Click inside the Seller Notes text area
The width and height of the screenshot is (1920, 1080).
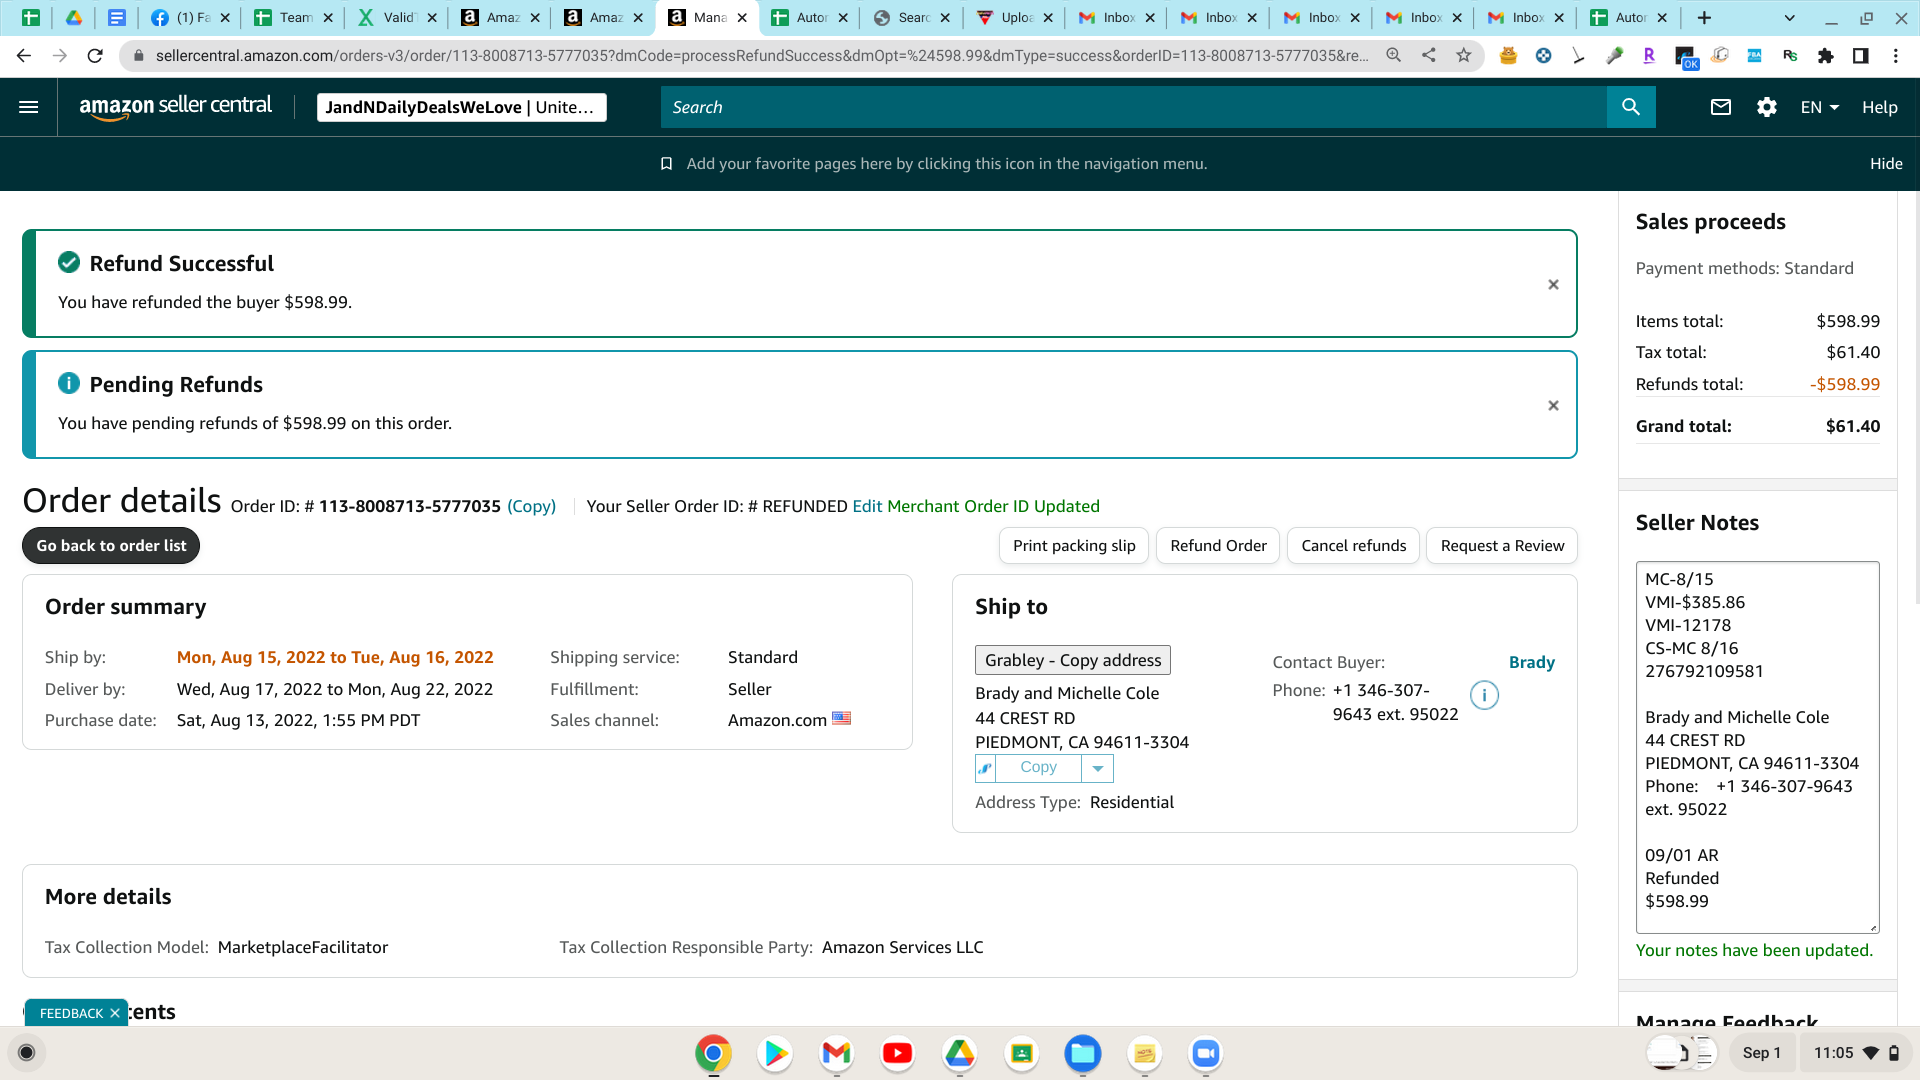(x=1757, y=747)
